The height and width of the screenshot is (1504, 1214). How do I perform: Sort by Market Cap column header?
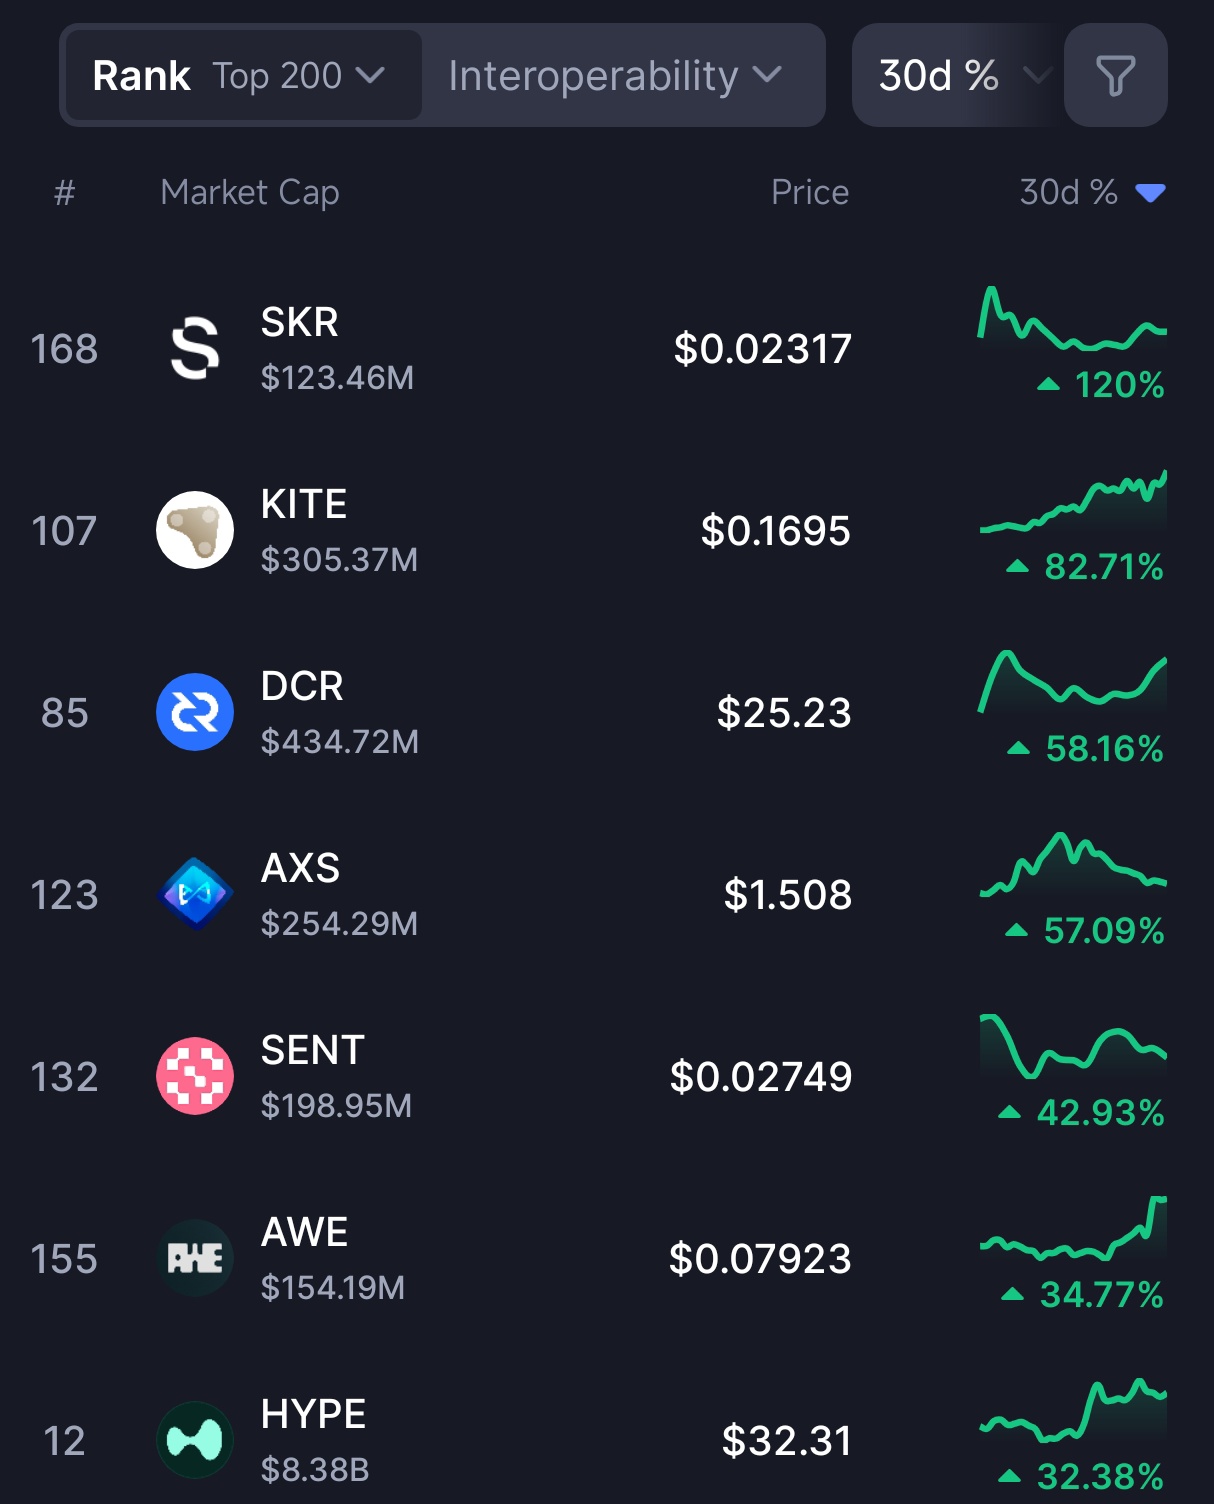coord(250,192)
